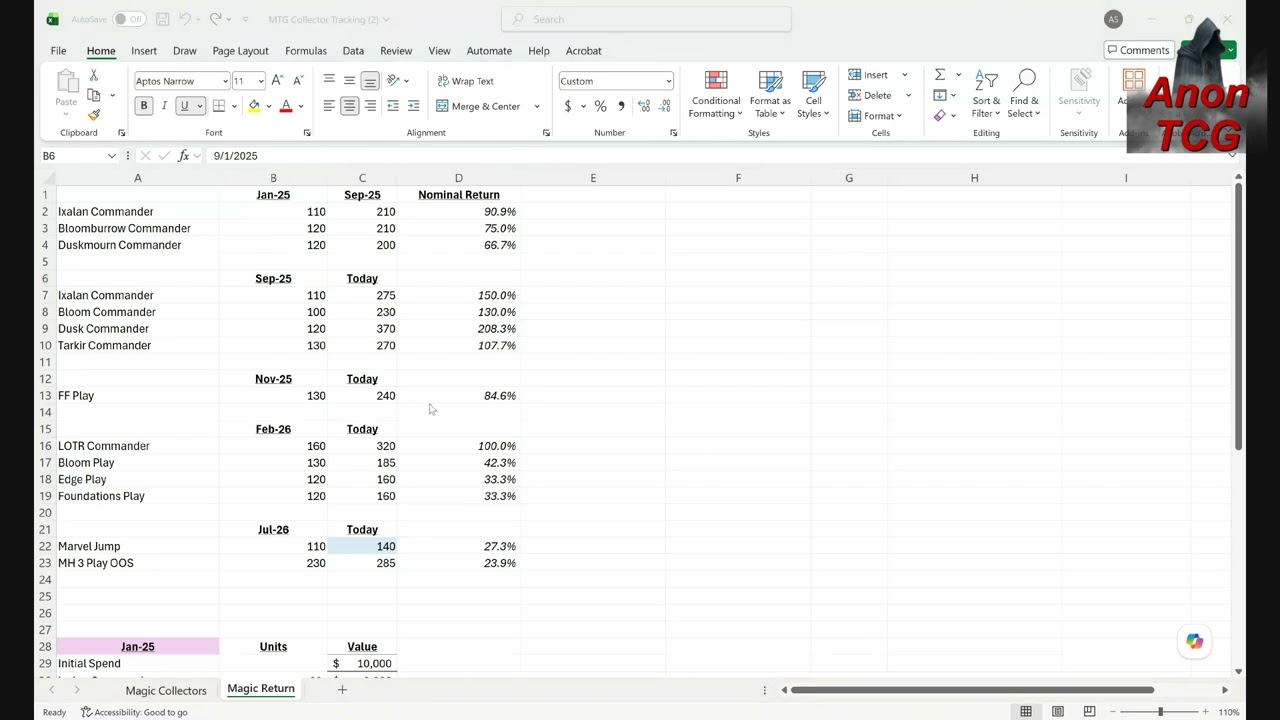Click Accounting Number Format dollar icon

[x=568, y=106]
